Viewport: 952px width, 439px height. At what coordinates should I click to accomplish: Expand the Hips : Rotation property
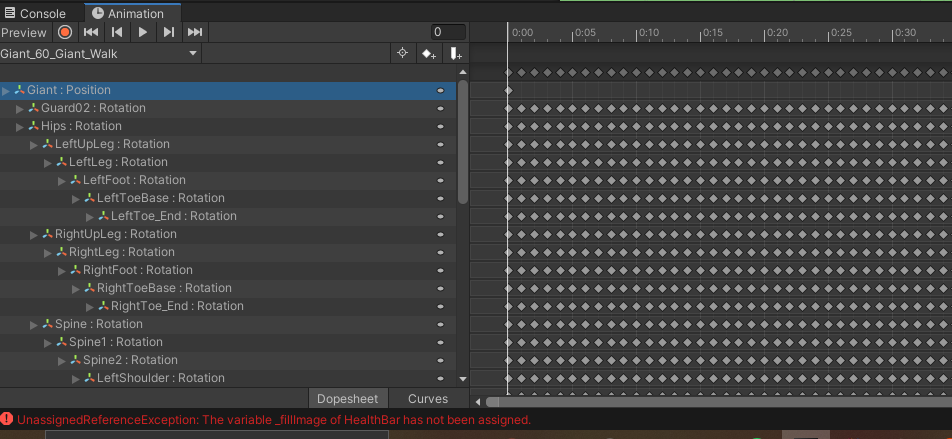pyautogui.click(x=20, y=127)
